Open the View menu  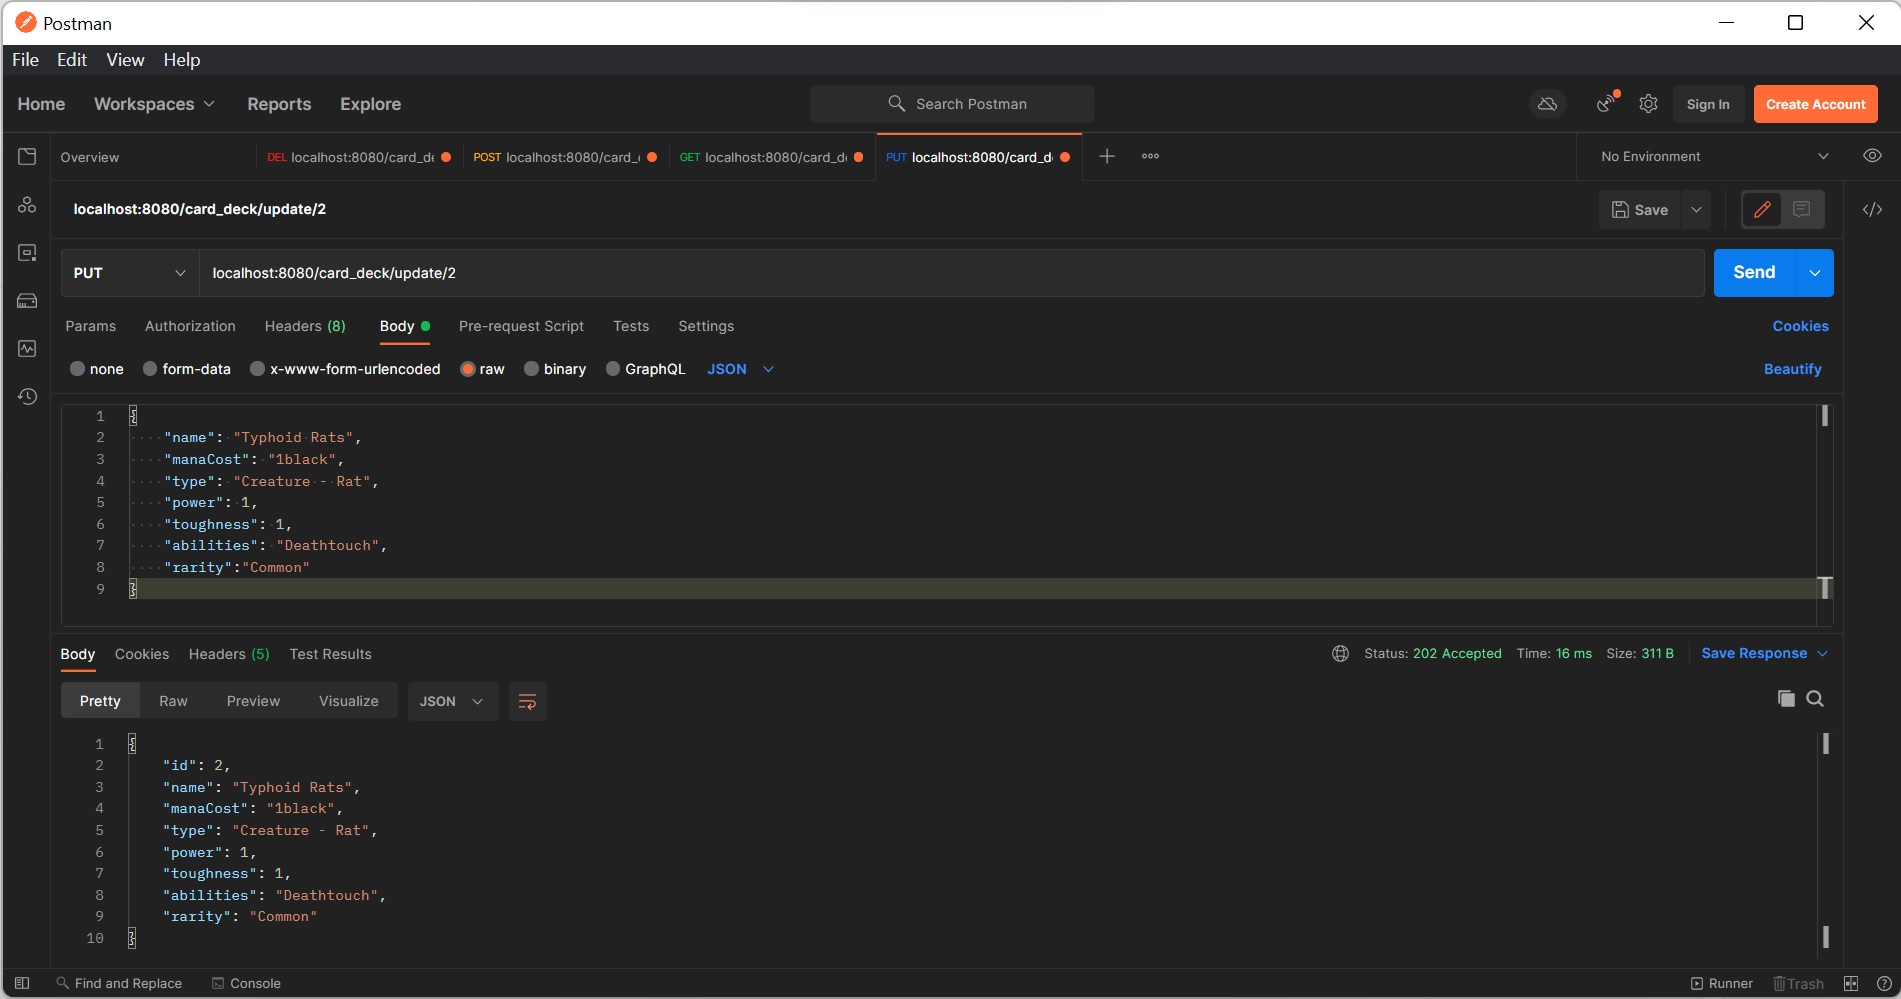point(125,60)
